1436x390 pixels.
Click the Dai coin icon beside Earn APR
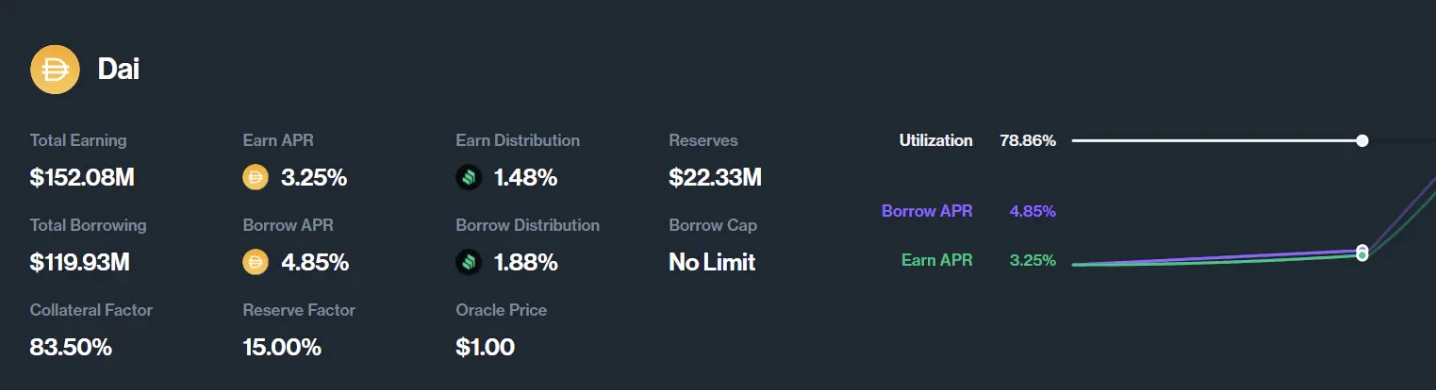tap(256, 178)
